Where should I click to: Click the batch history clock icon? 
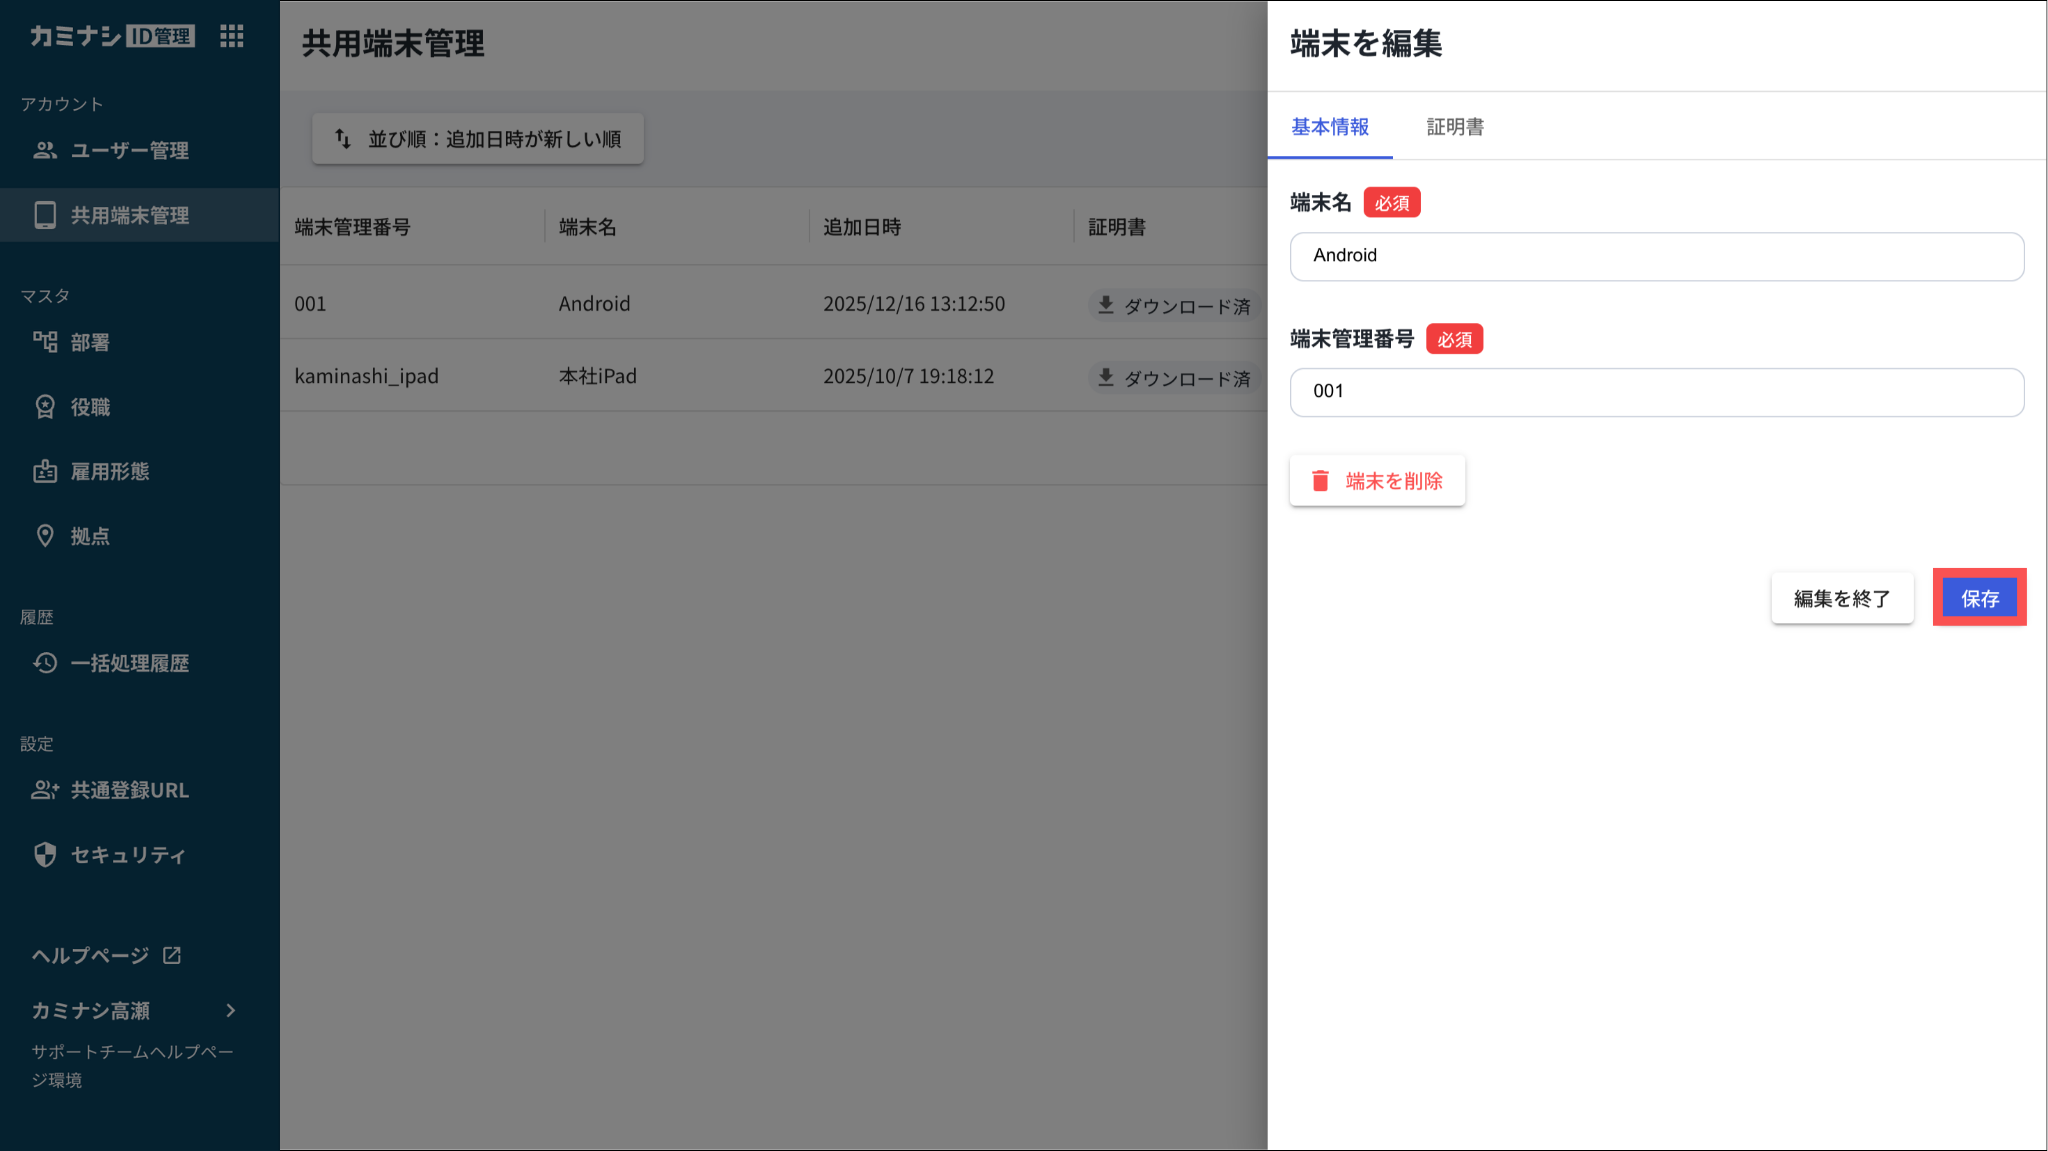pos(45,663)
